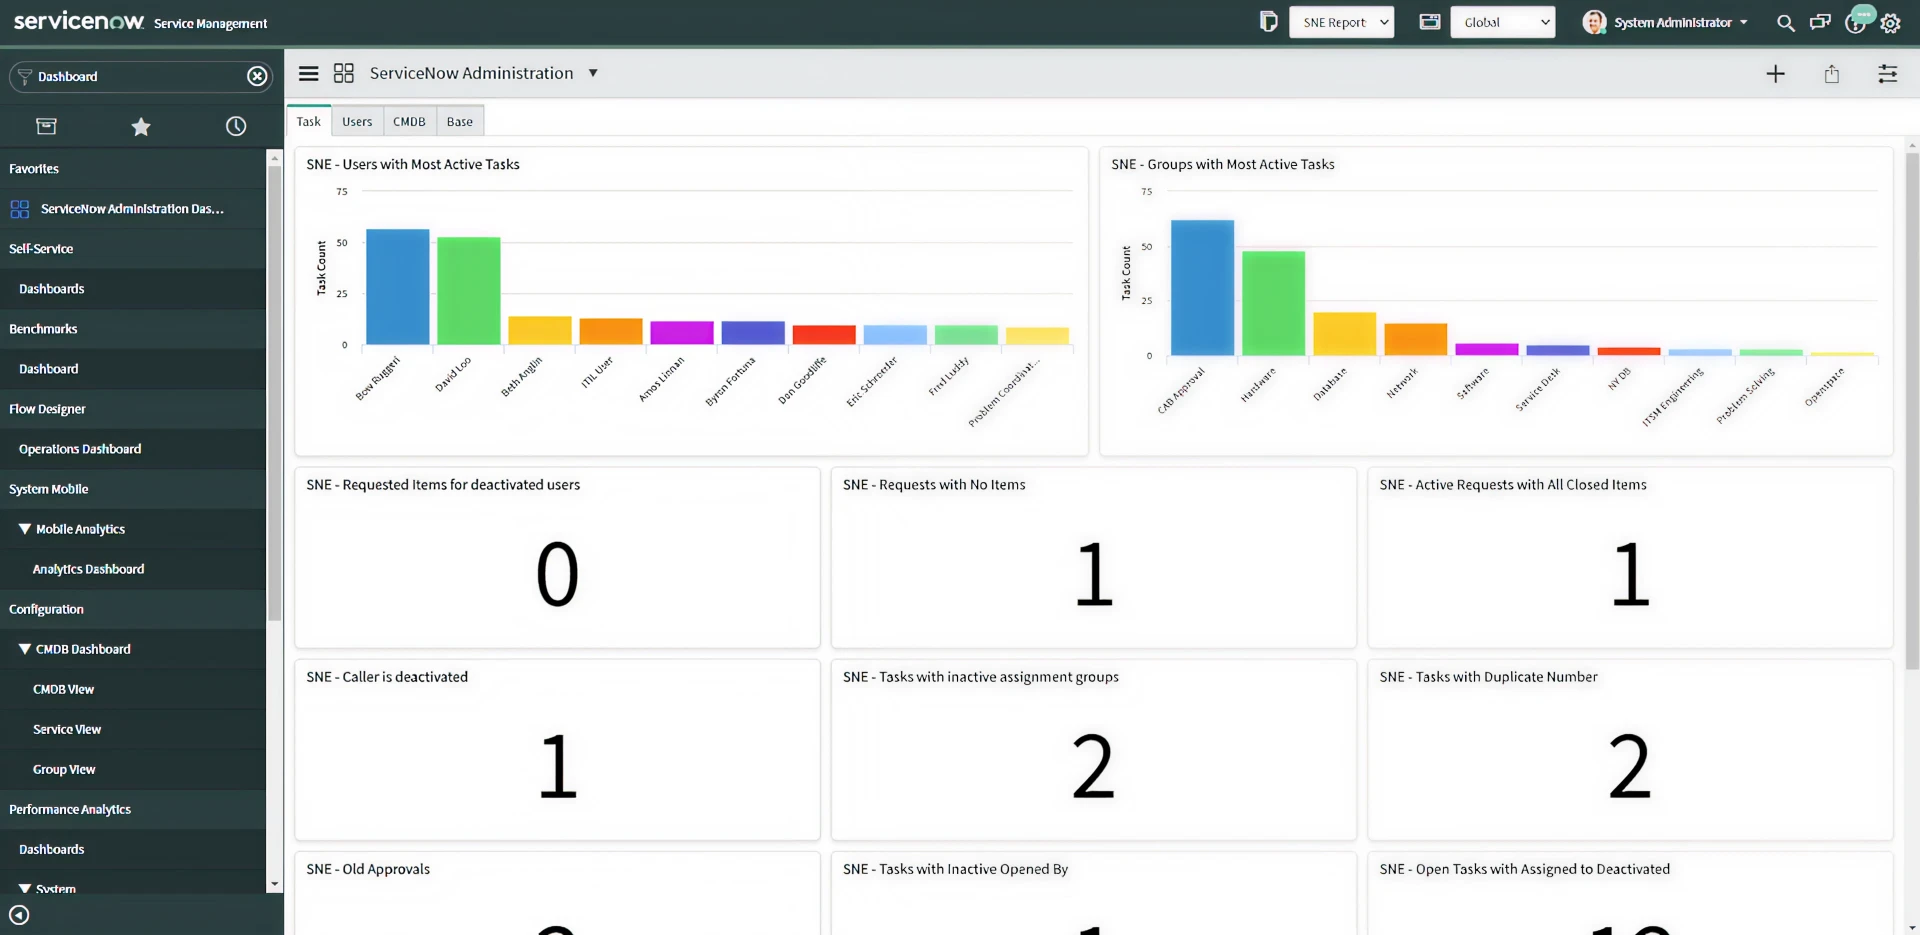Clear the Dashboard filter with the X icon

257,75
